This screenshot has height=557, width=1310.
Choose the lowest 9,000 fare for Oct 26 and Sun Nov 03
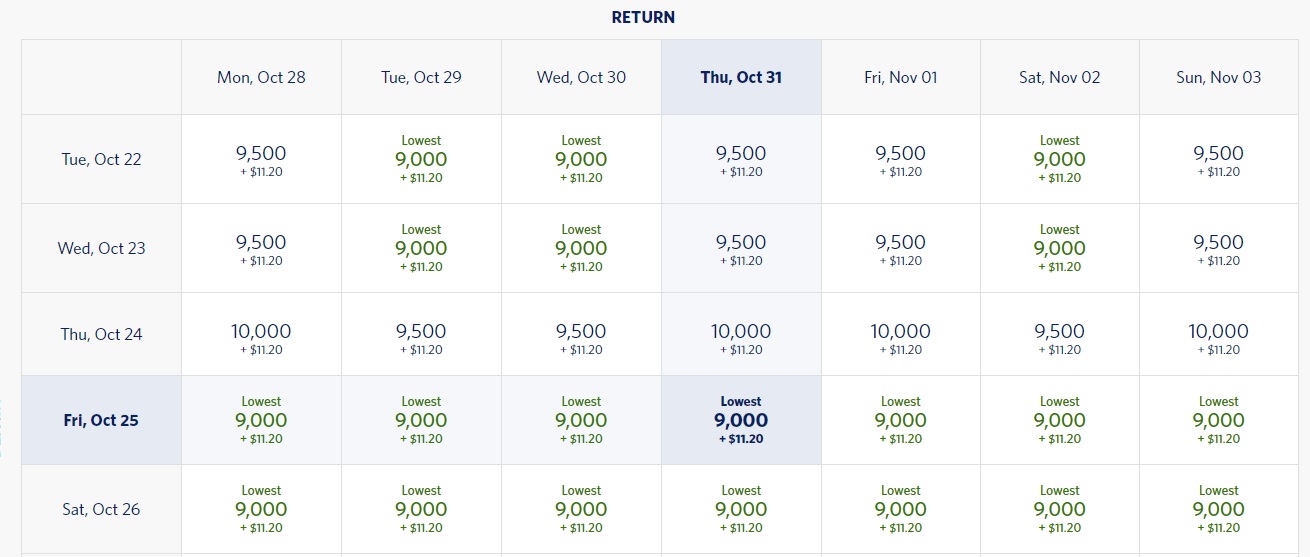(1219, 509)
